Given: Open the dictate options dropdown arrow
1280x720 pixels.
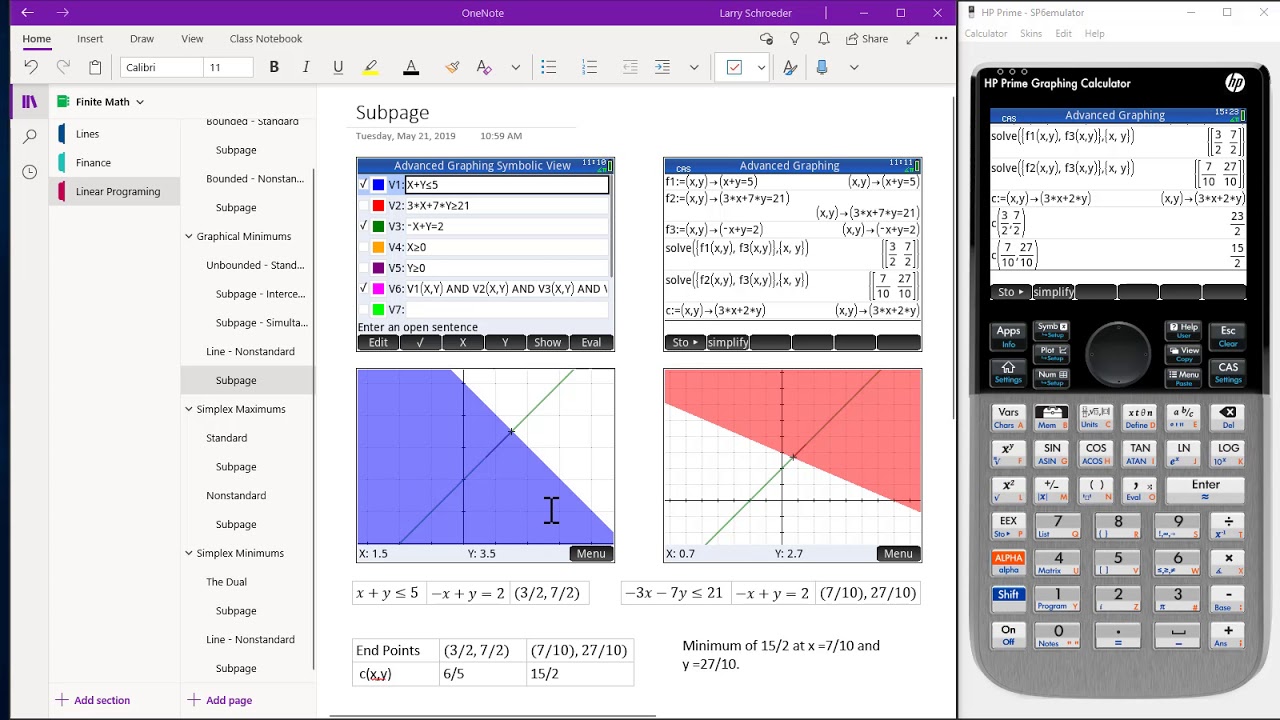Looking at the screenshot, I should [854, 67].
